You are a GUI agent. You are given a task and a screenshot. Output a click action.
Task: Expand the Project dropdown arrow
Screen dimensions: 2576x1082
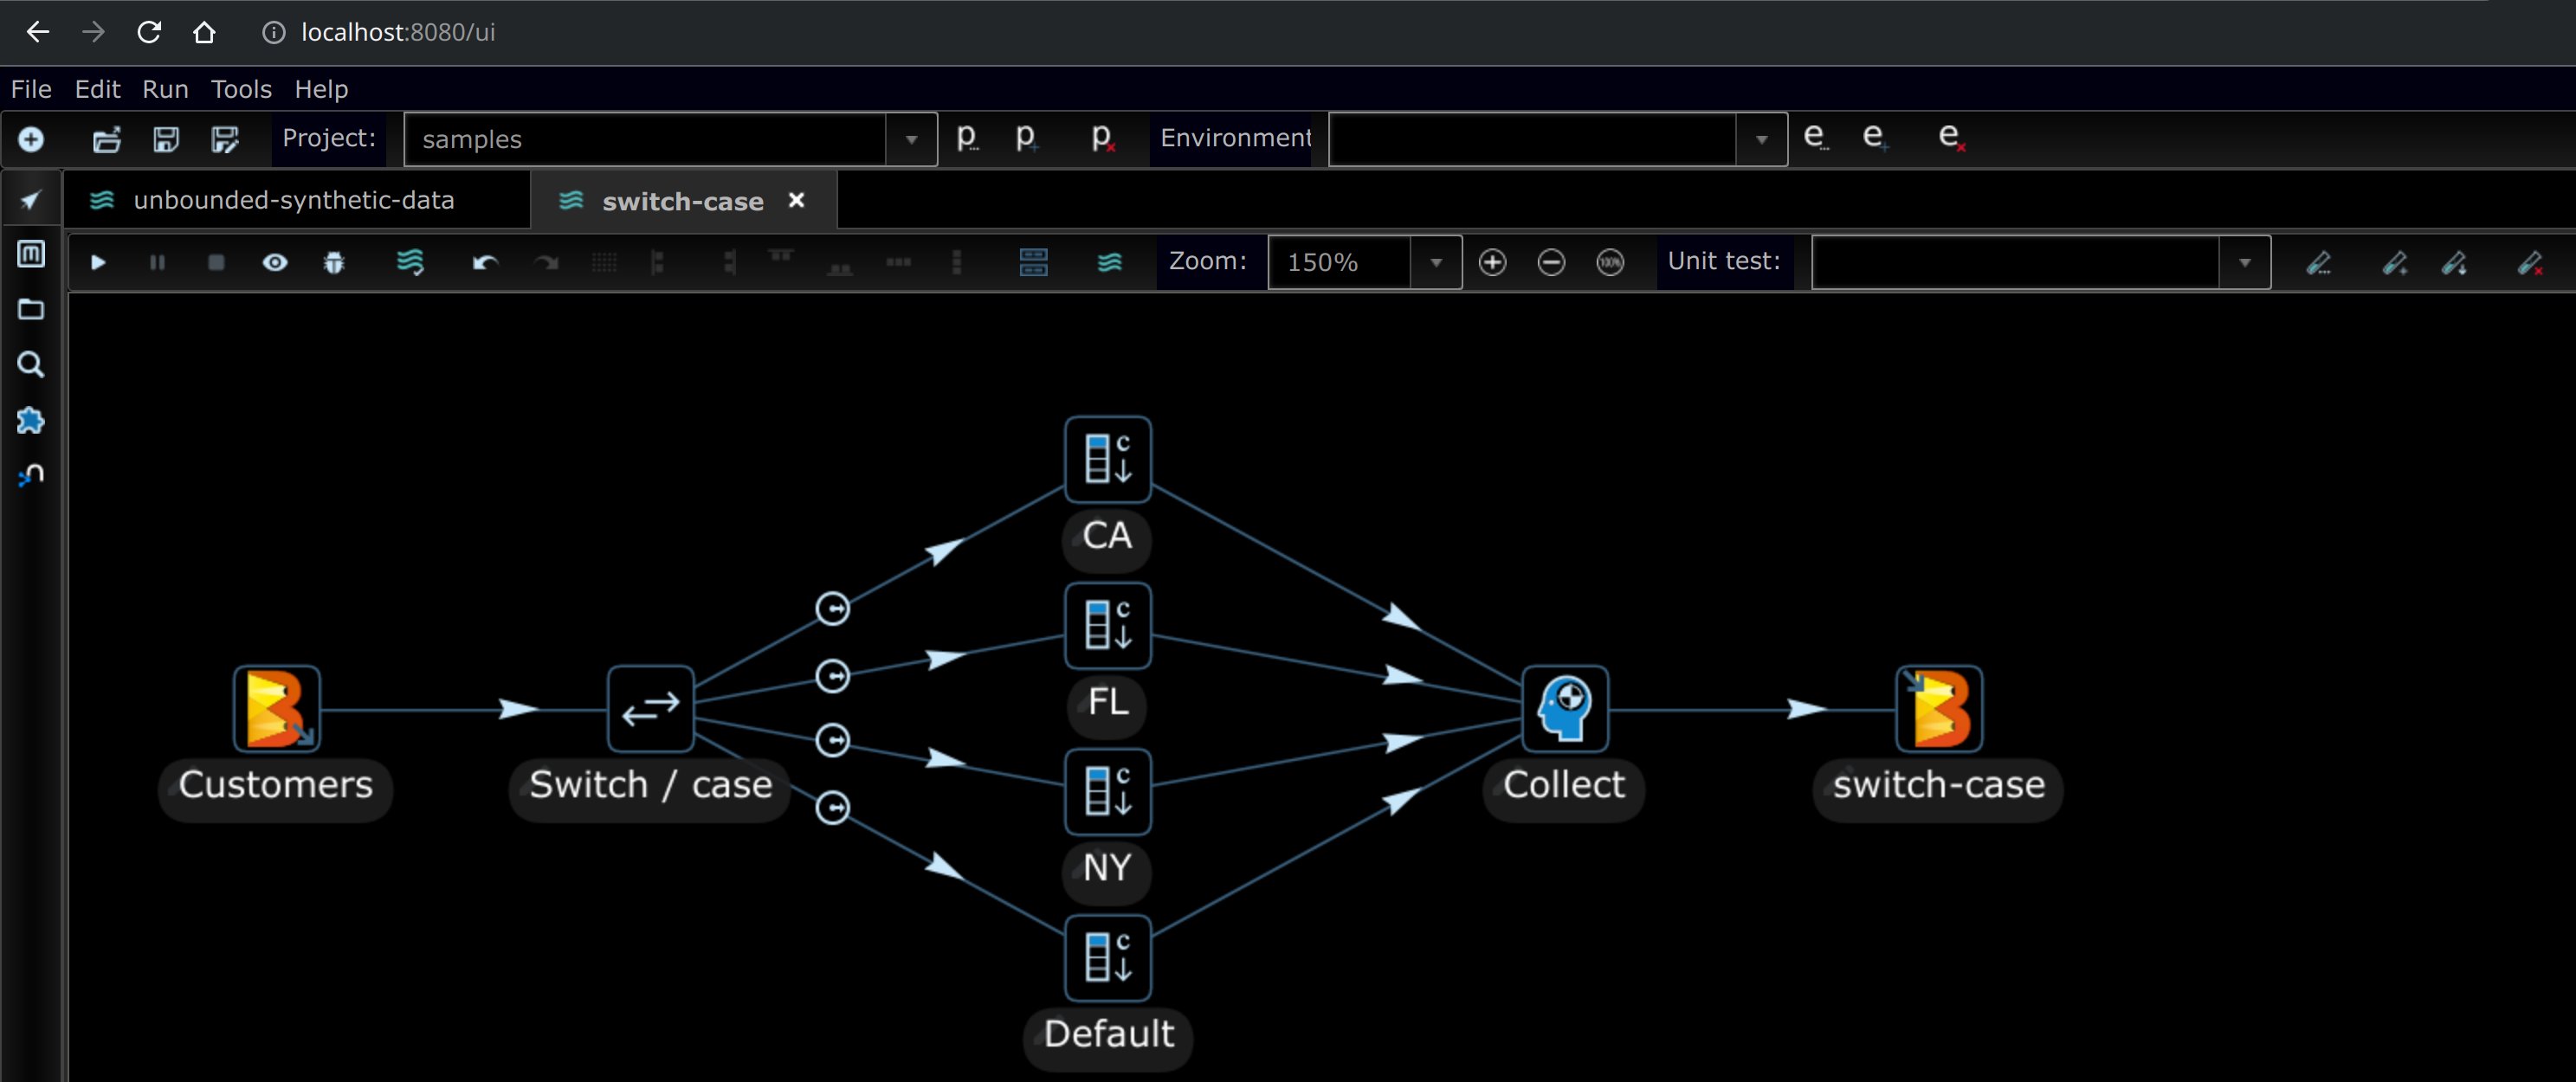click(x=911, y=139)
